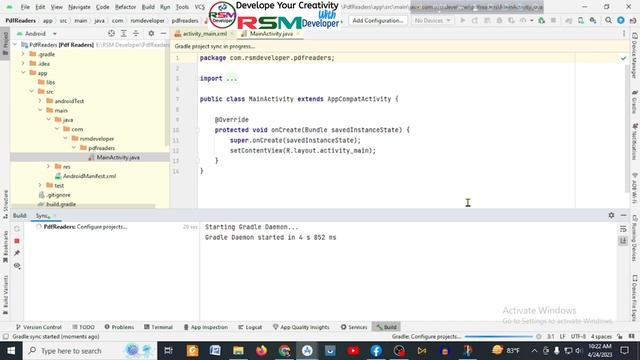Open Chrome from the Windows taskbar

[284, 351]
